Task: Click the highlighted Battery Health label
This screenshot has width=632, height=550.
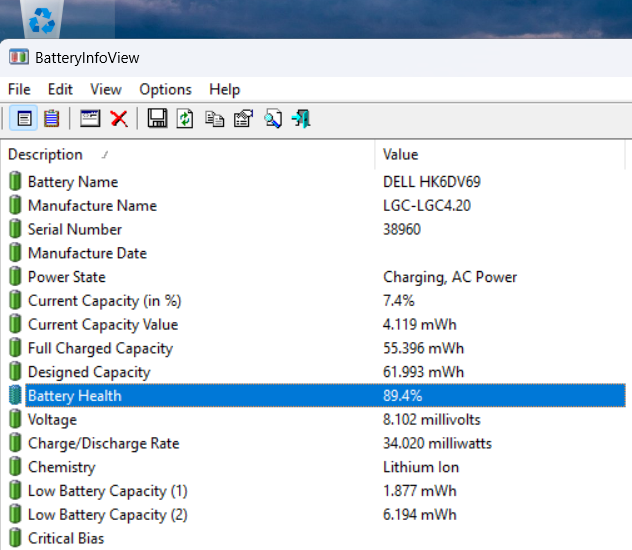Action: pos(75,396)
